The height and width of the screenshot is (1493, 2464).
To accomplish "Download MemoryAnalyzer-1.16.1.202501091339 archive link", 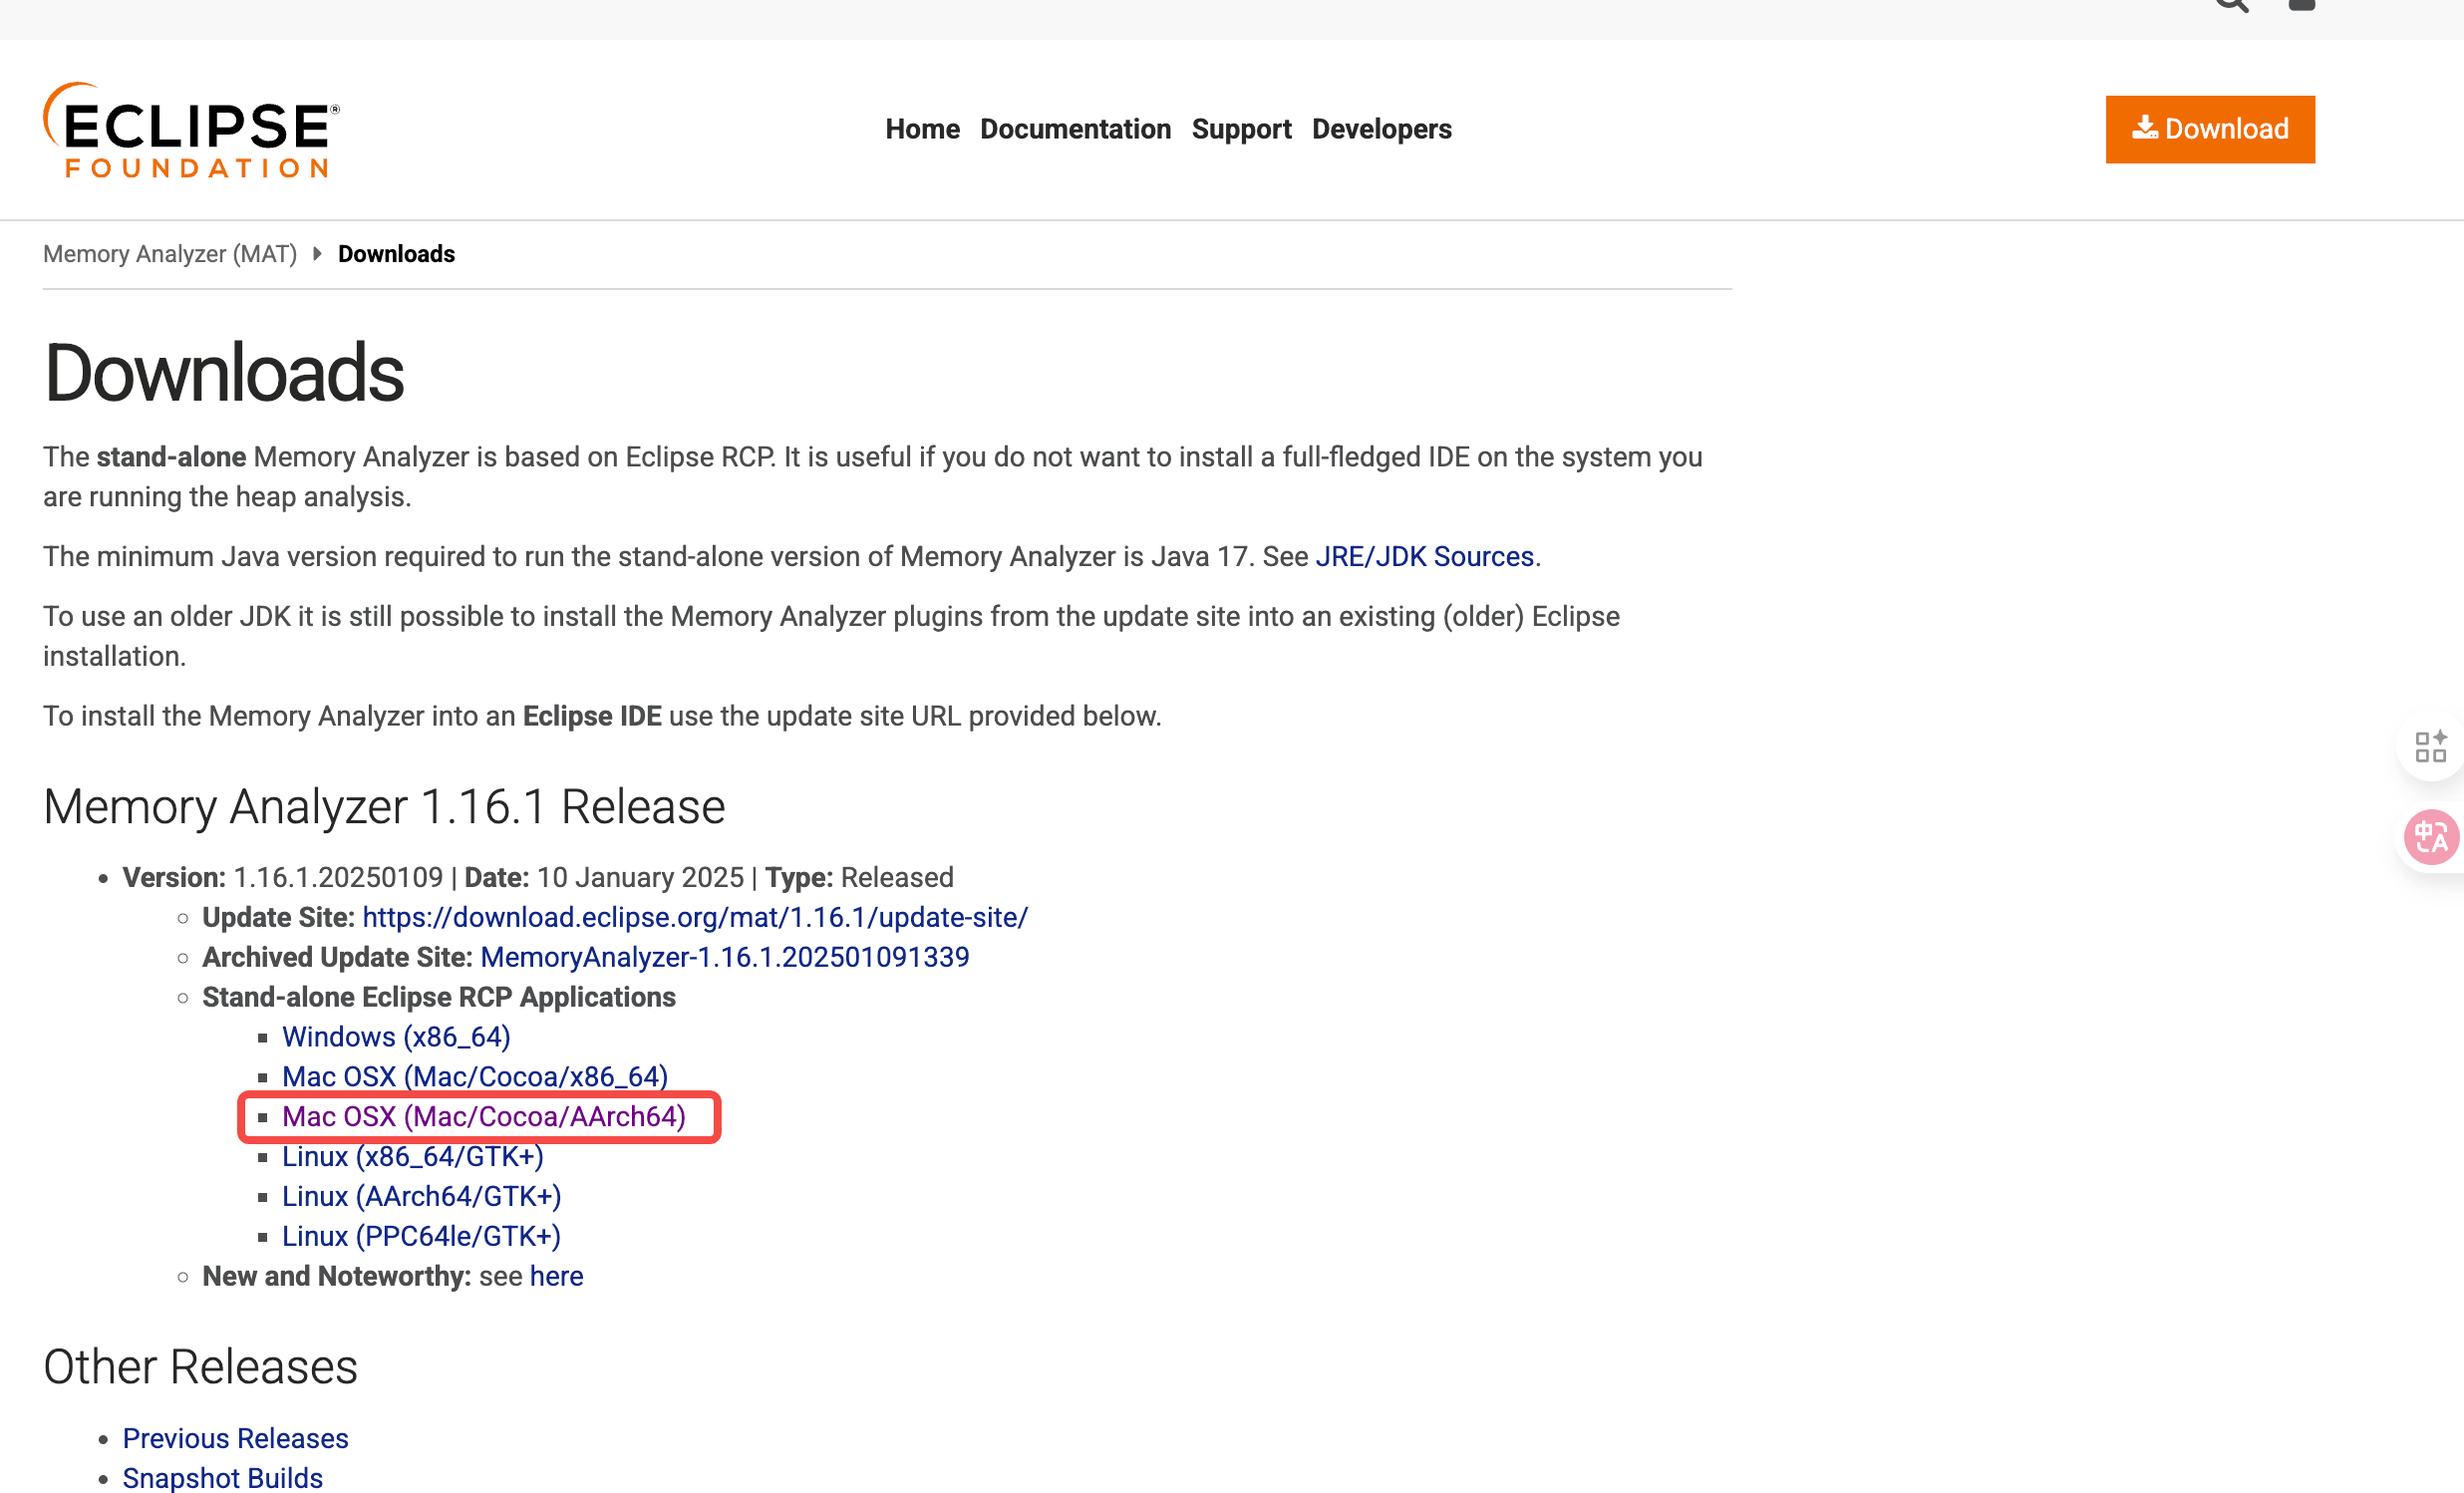I will [x=724, y=957].
